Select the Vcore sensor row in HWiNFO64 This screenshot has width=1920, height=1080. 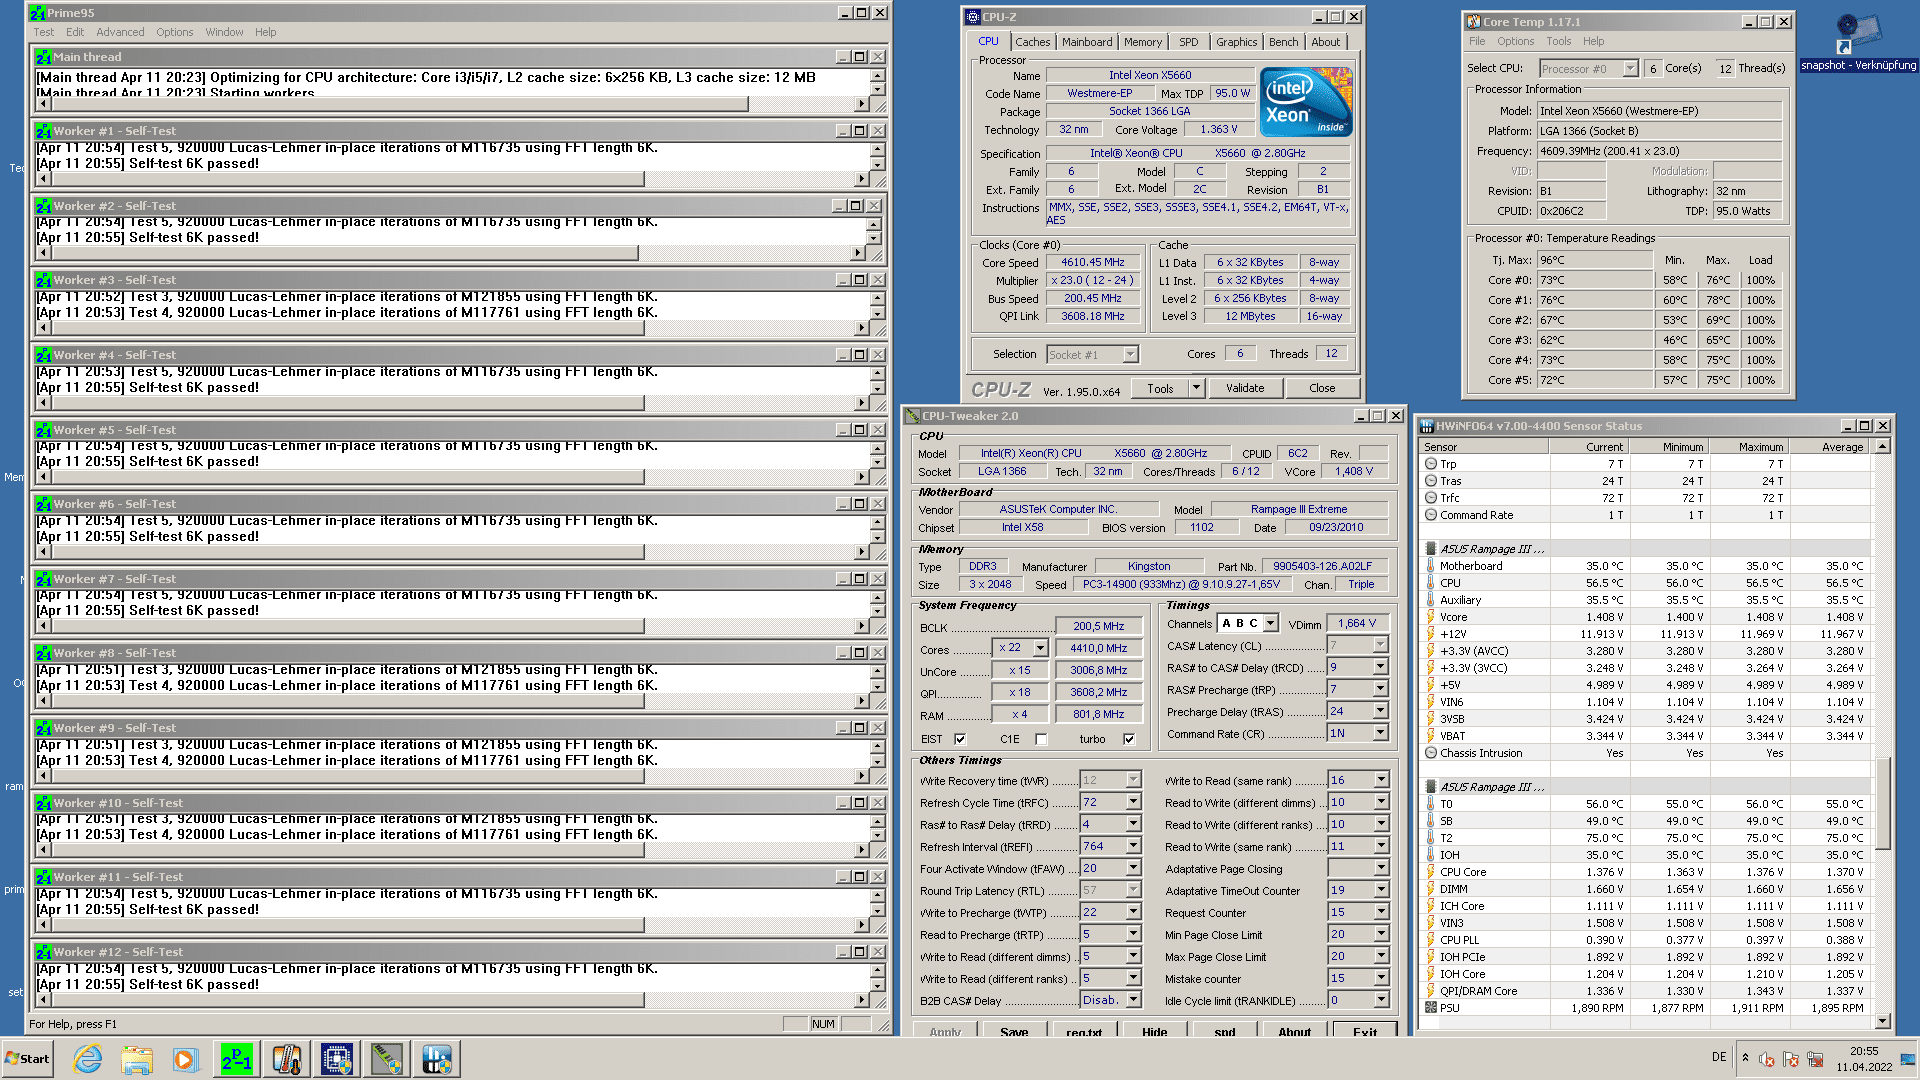1646,617
